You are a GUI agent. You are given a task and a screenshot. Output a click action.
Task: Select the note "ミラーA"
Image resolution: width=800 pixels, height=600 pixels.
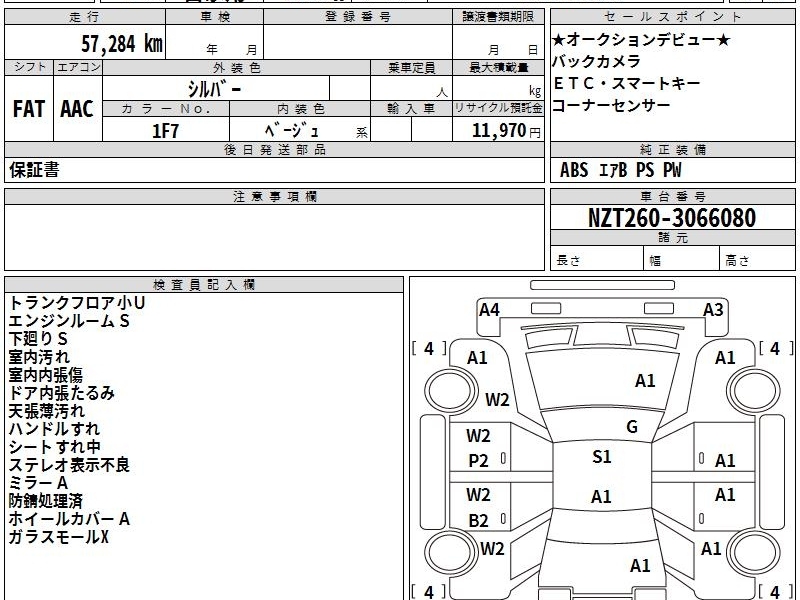click(x=38, y=483)
